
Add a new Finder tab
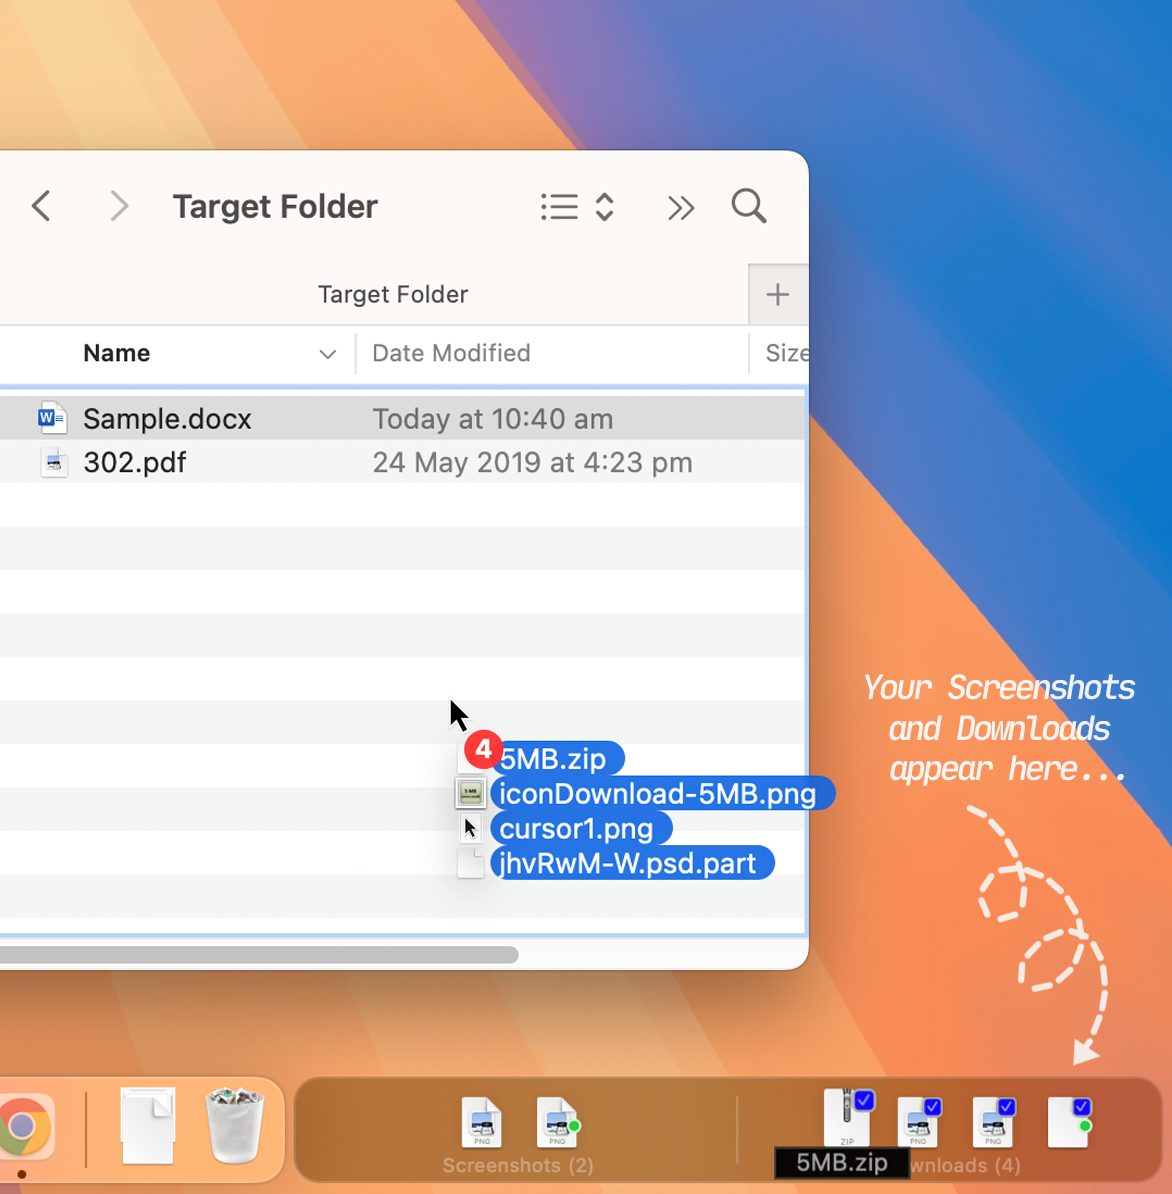(778, 295)
